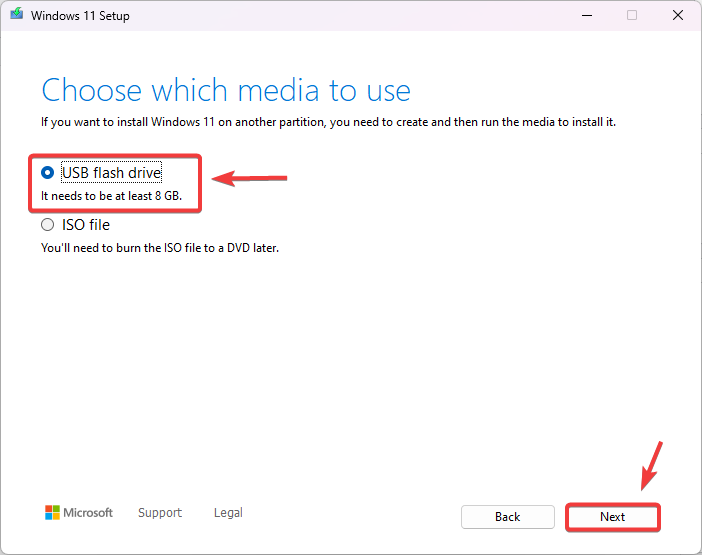Minimize the Windows 11 Setup window
The height and width of the screenshot is (555, 702).
[x=587, y=15]
